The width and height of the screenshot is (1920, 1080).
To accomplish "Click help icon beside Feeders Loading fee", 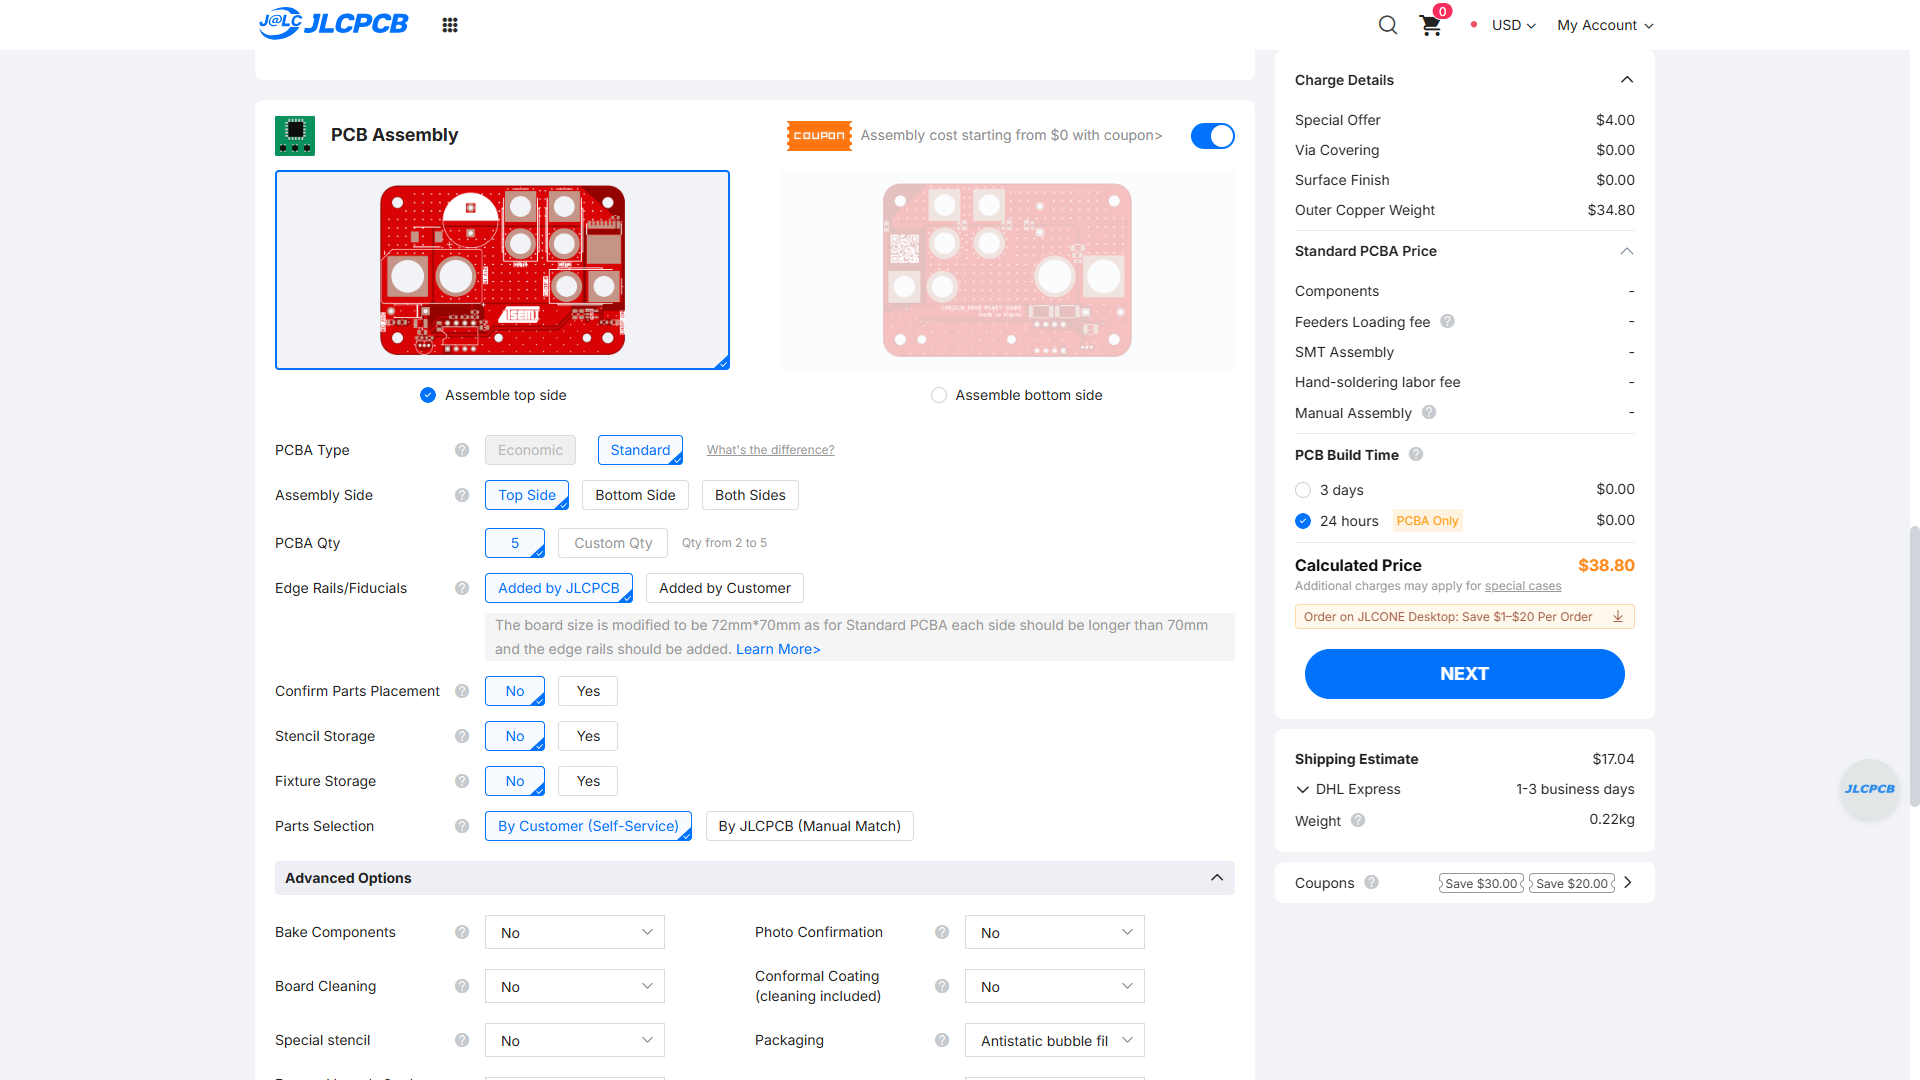I will pyautogui.click(x=1447, y=321).
